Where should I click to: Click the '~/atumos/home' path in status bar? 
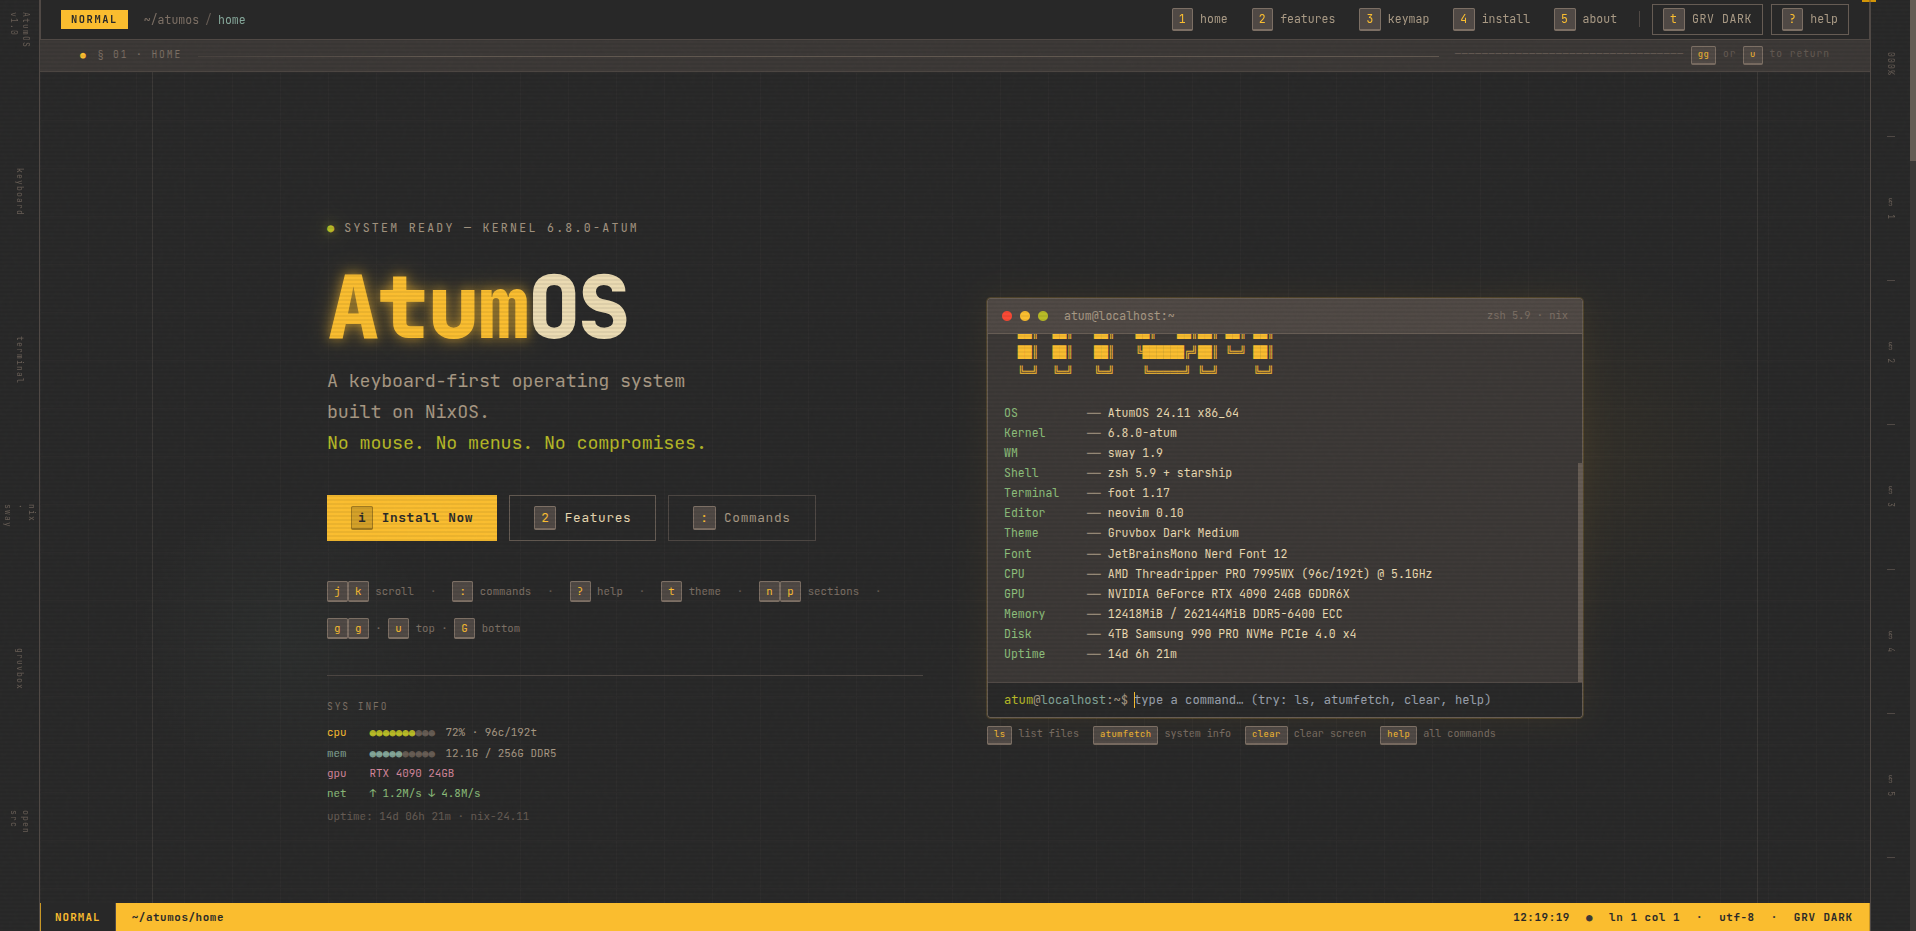(x=178, y=917)
